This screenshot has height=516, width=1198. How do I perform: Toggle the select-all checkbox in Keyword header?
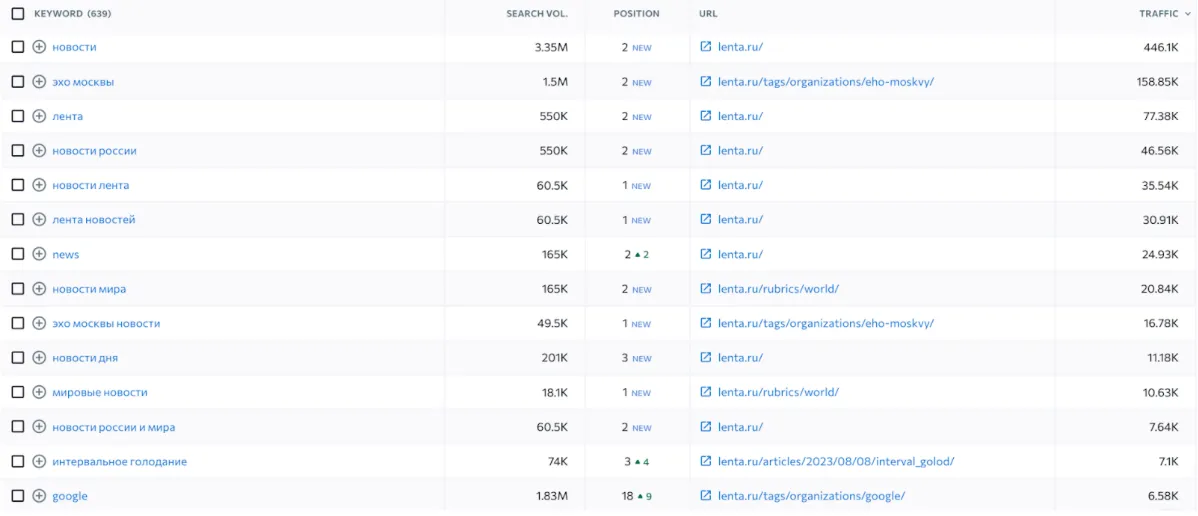click(x=17, y=14)
